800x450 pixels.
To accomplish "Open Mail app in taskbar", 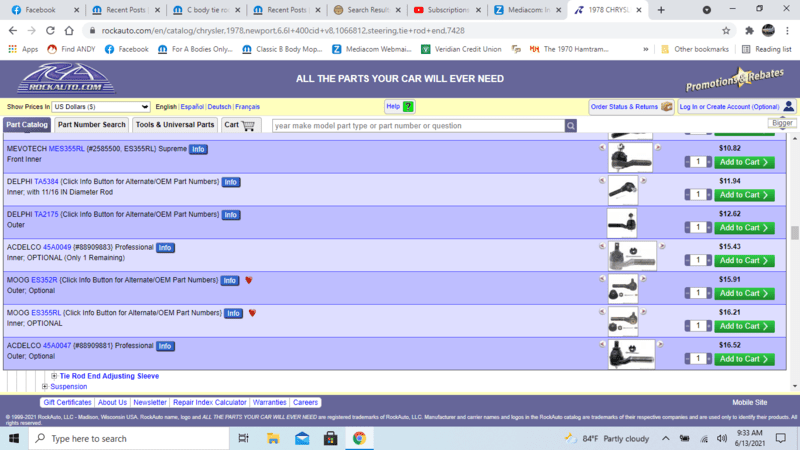I will pos(302,438).
